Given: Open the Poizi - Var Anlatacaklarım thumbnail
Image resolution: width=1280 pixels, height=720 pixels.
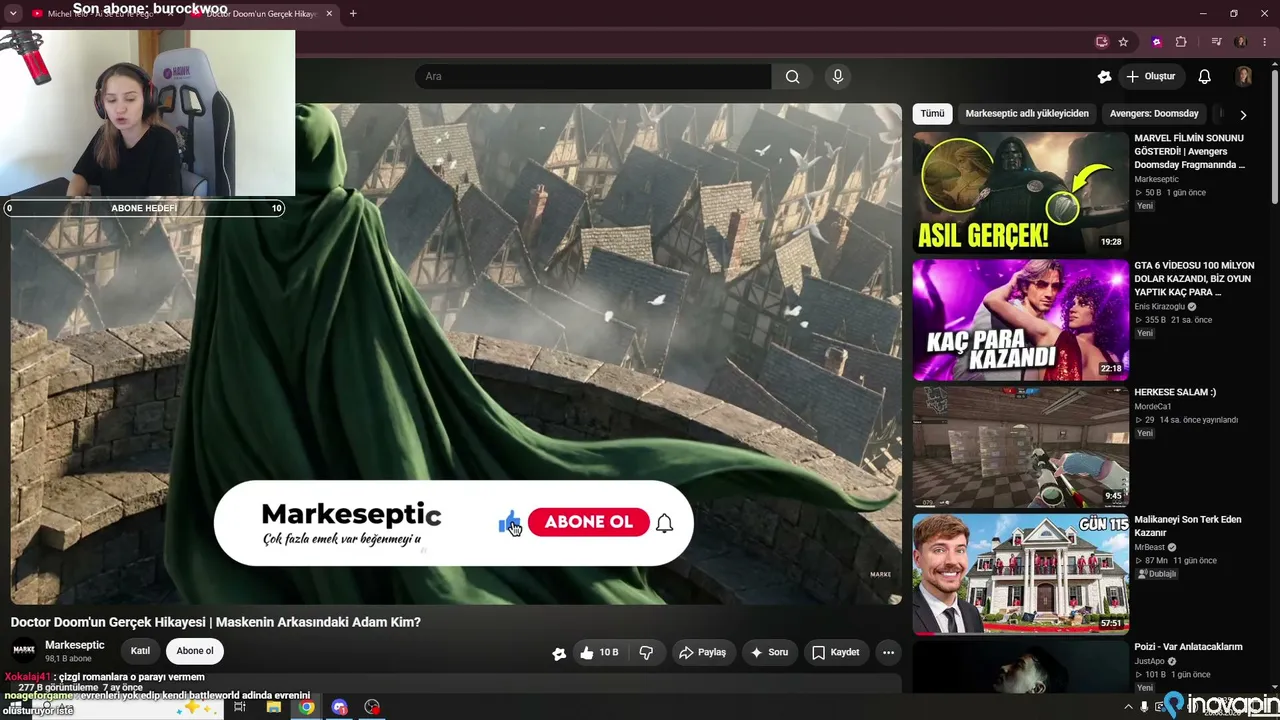Looking at the screenshot, I should (x=1020, y=666).
